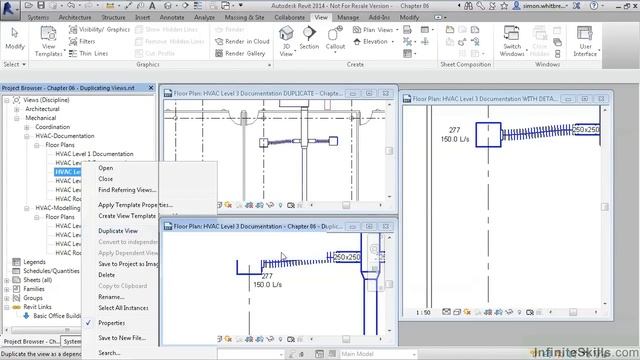Click the 1 : 50 view scale
The width and height of the screenshot is (640, 360).
tap(423, 312)
